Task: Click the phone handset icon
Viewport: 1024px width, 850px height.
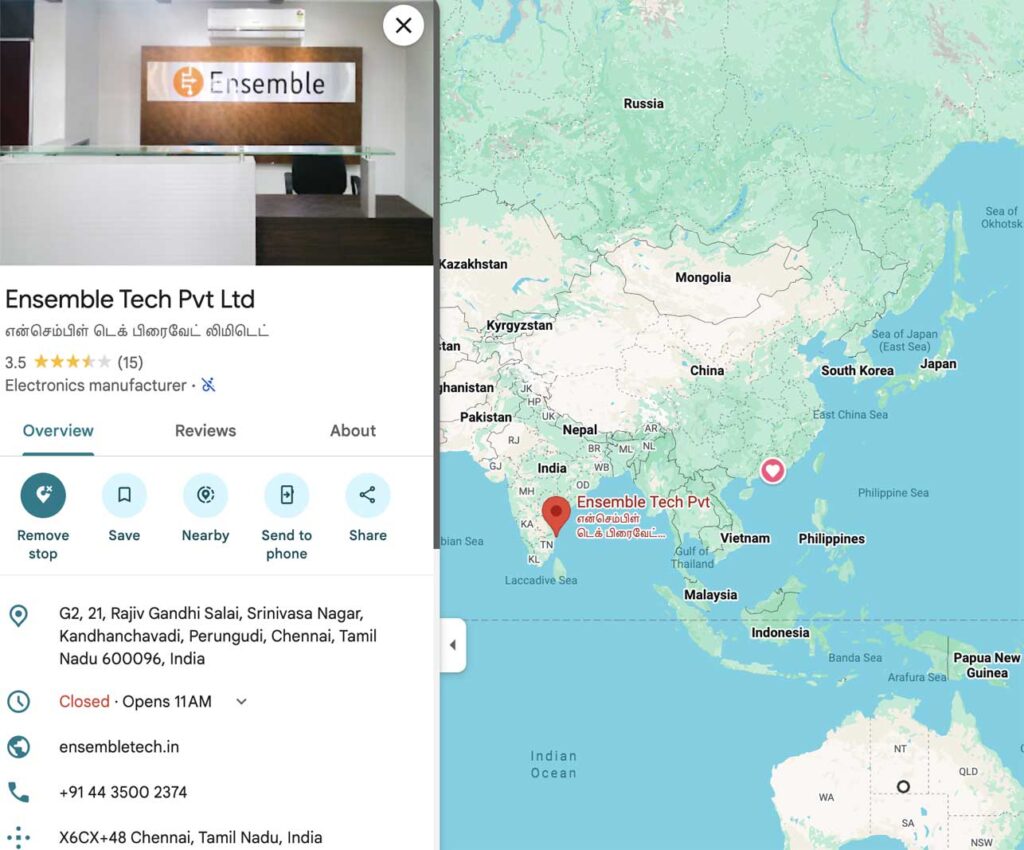Action: tap(18, 792)
